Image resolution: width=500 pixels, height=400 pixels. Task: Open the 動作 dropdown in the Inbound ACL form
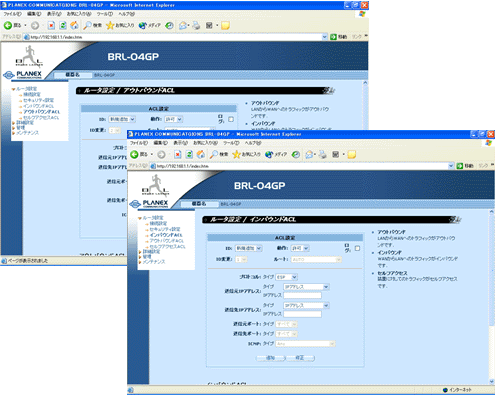tap(300, 248)
